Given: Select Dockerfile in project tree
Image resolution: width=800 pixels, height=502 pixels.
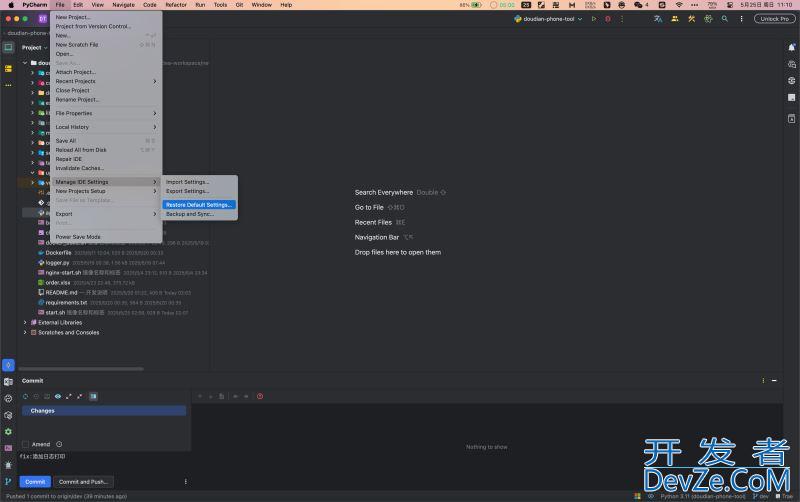Looking at the screenshot, I should (58, 253).
